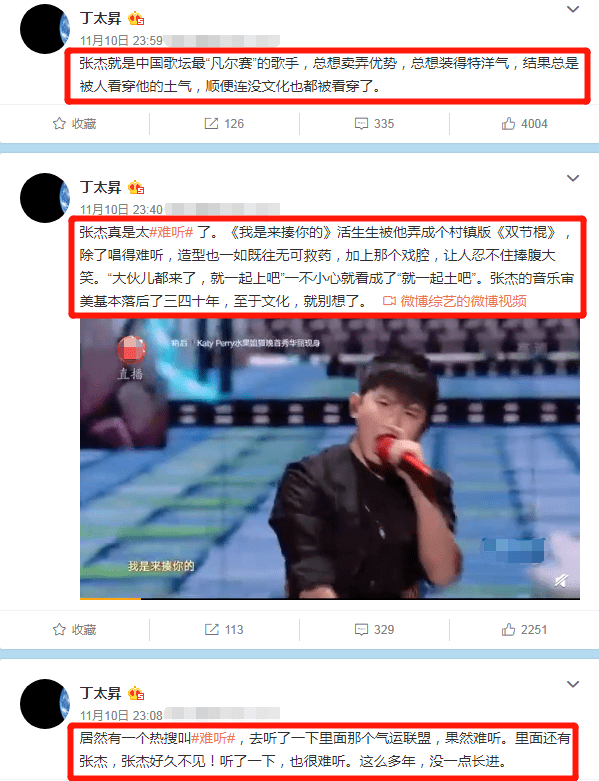Like the first post with 4004 likes

524,124
